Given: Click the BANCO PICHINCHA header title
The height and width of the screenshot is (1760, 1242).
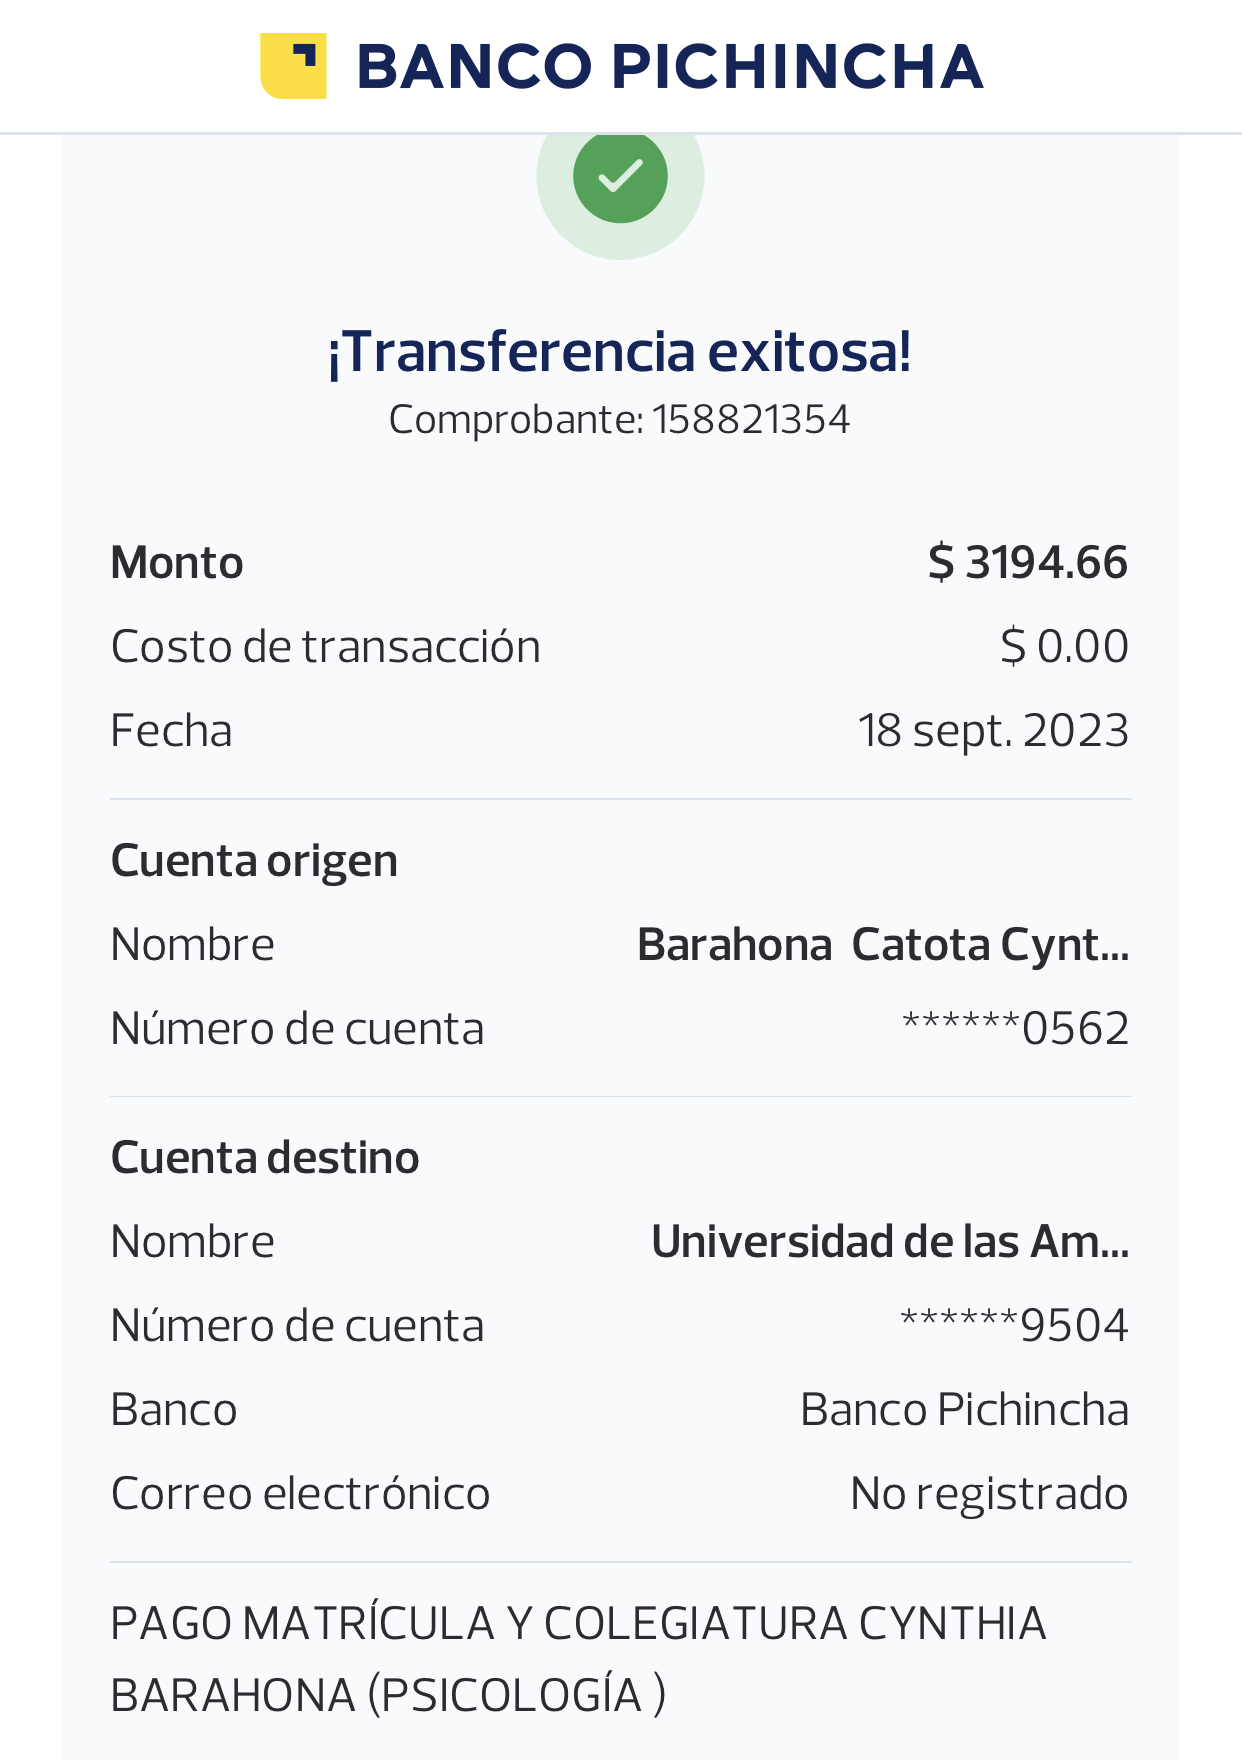Looking at the screenshot, I should tap(670, 66).
